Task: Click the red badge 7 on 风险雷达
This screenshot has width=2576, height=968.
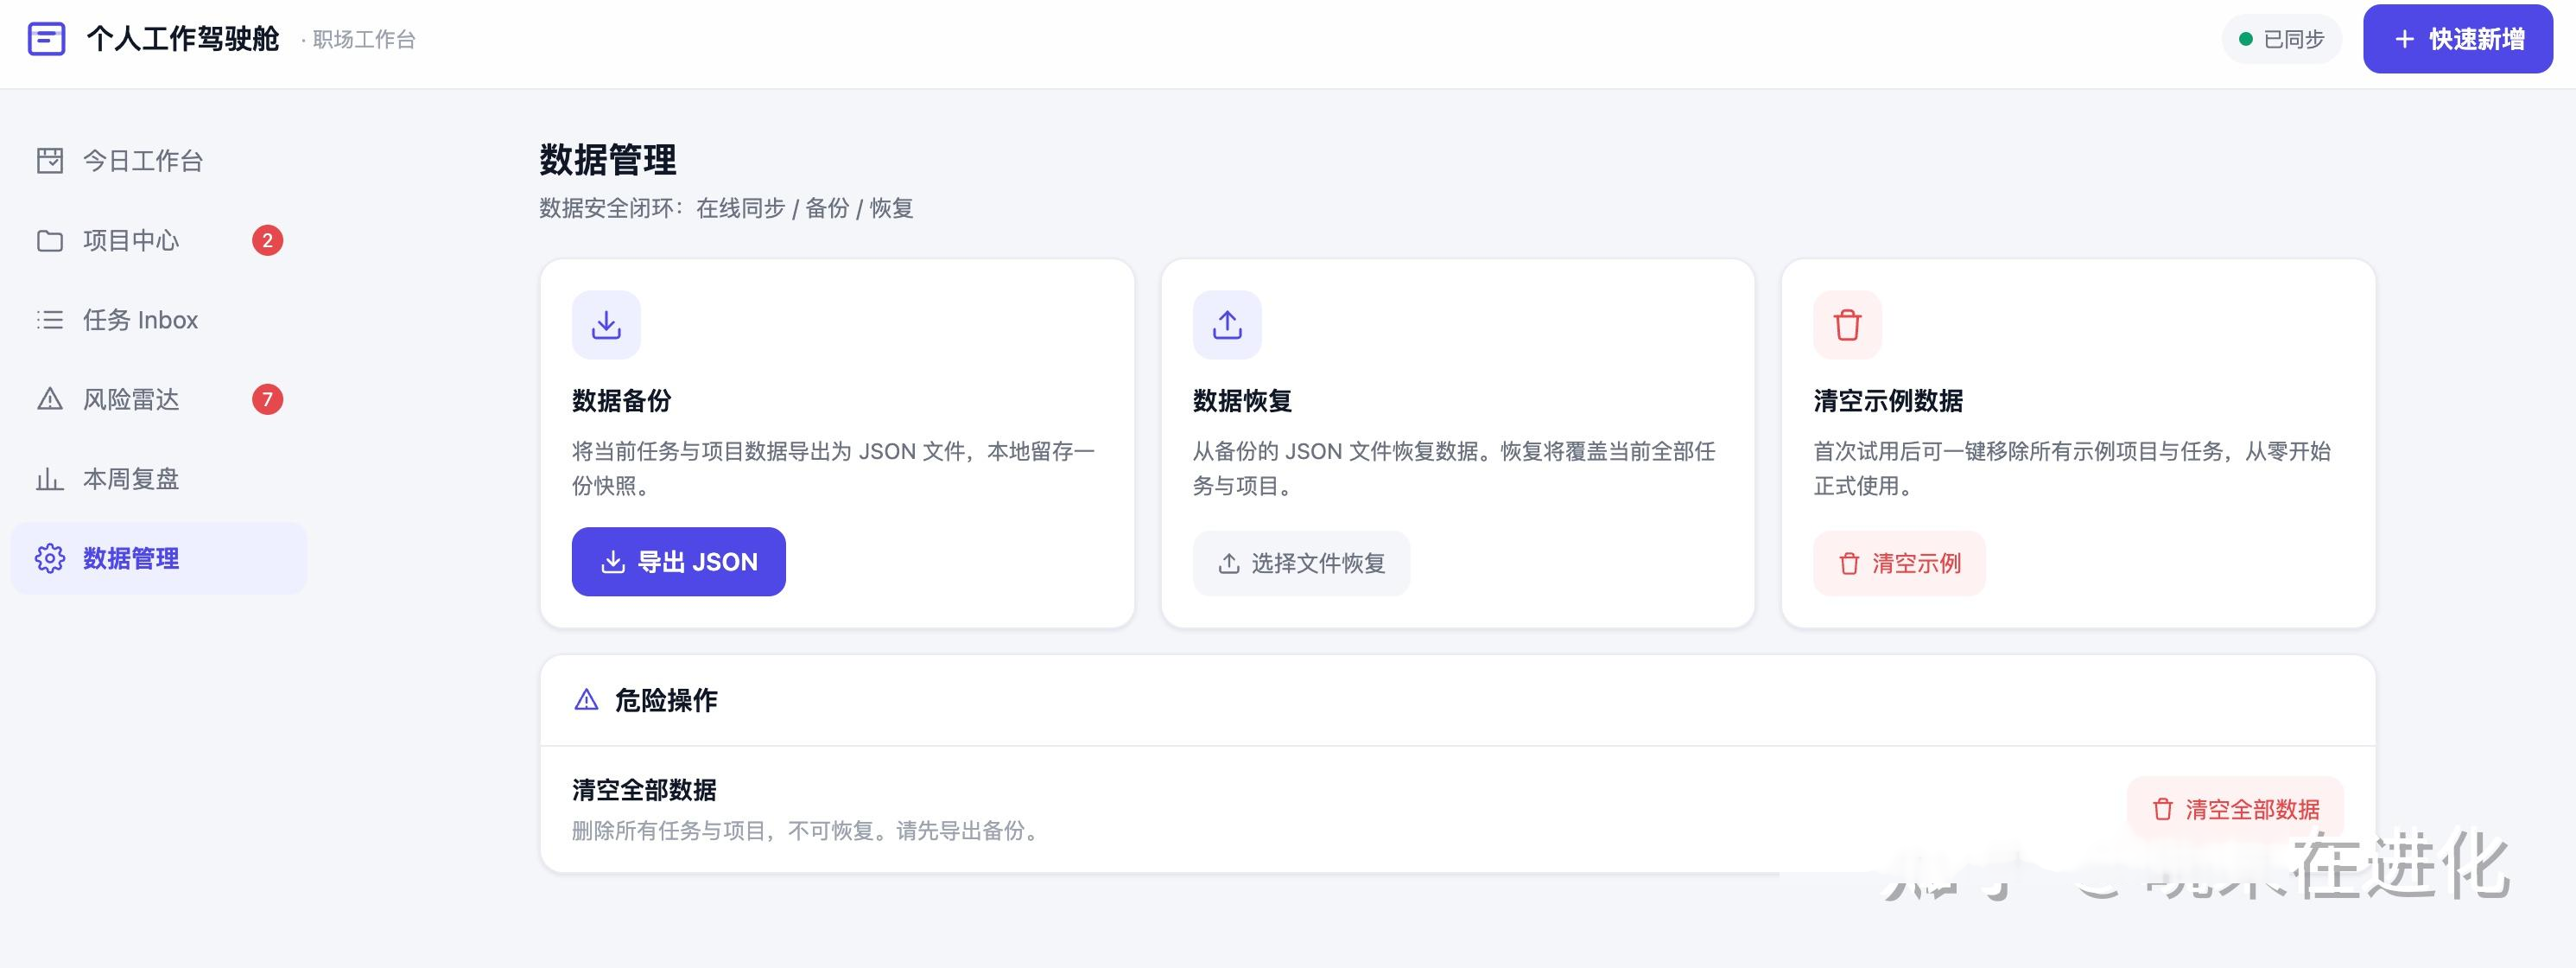Action: 267,399
